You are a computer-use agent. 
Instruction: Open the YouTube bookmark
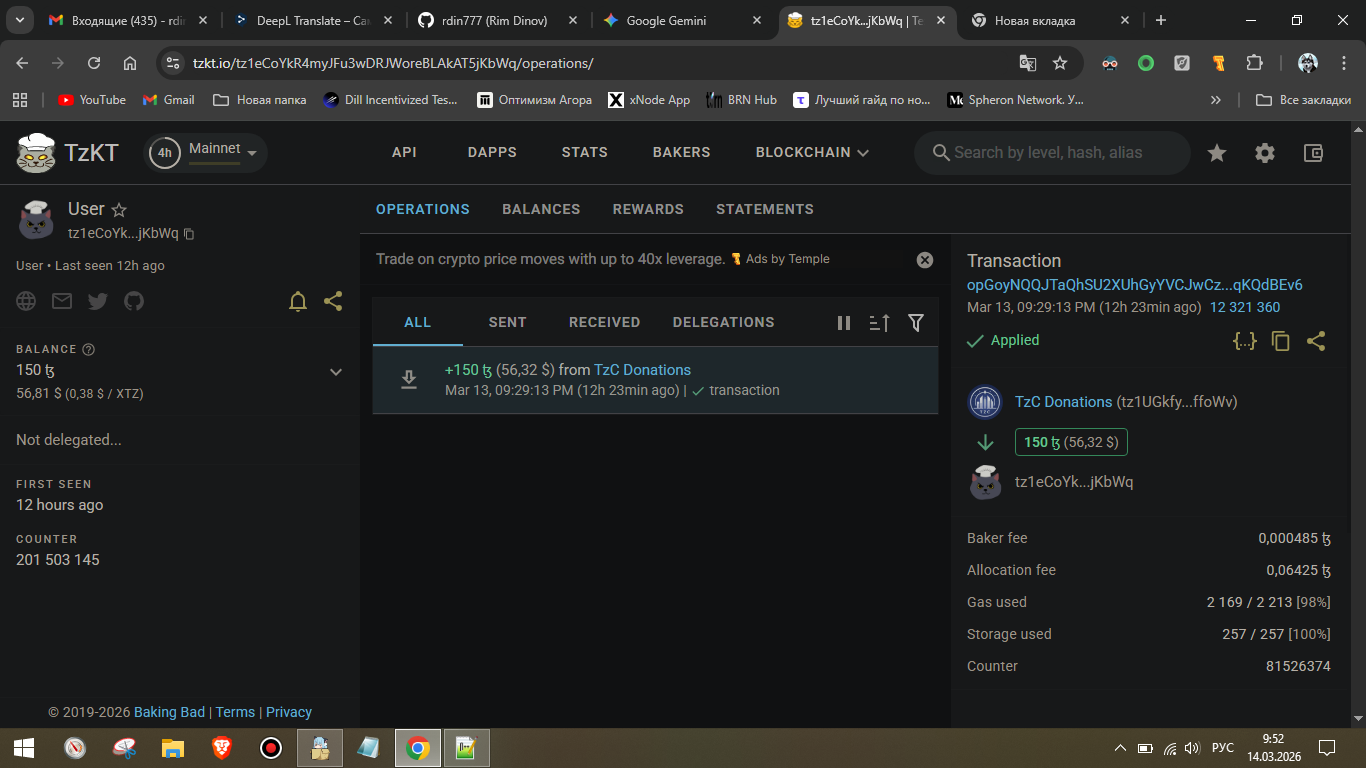[92, 100]
